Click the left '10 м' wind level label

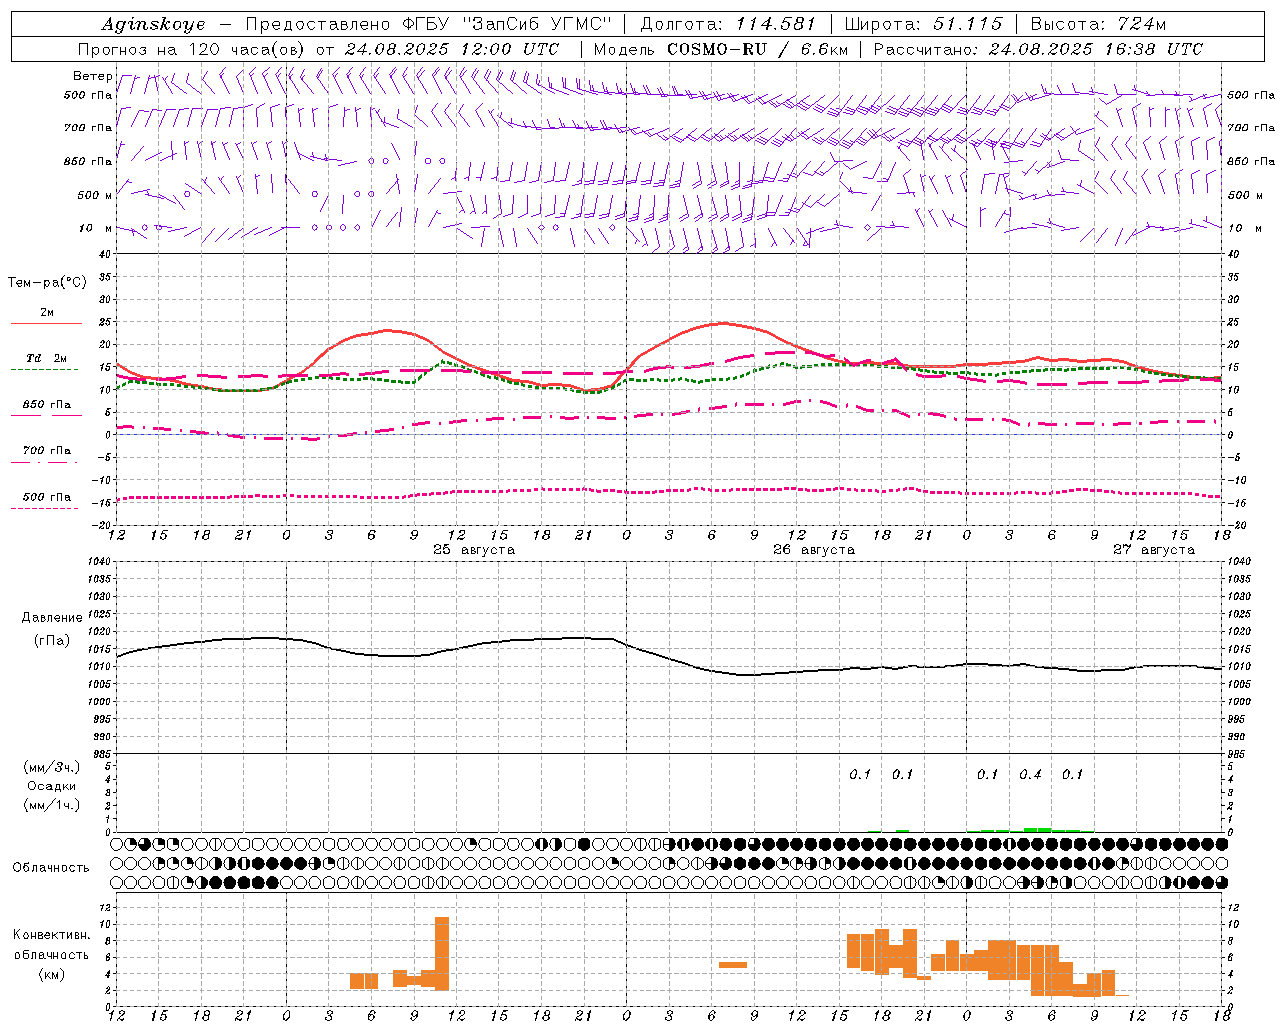[x=96, y=228]
